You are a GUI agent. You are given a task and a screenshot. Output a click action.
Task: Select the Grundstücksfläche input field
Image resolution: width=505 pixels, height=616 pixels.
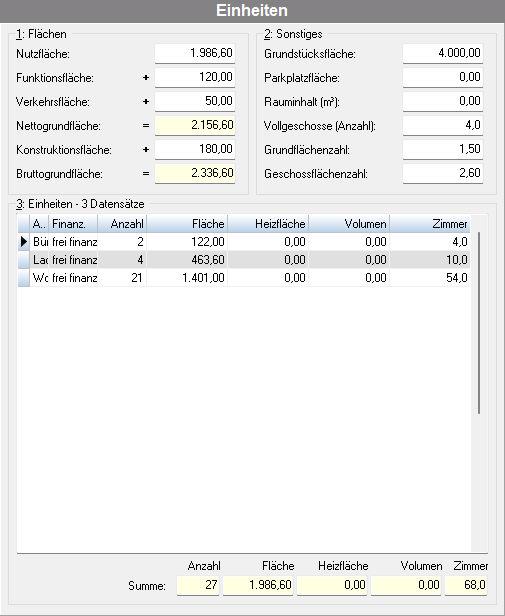tap(443, 53)
